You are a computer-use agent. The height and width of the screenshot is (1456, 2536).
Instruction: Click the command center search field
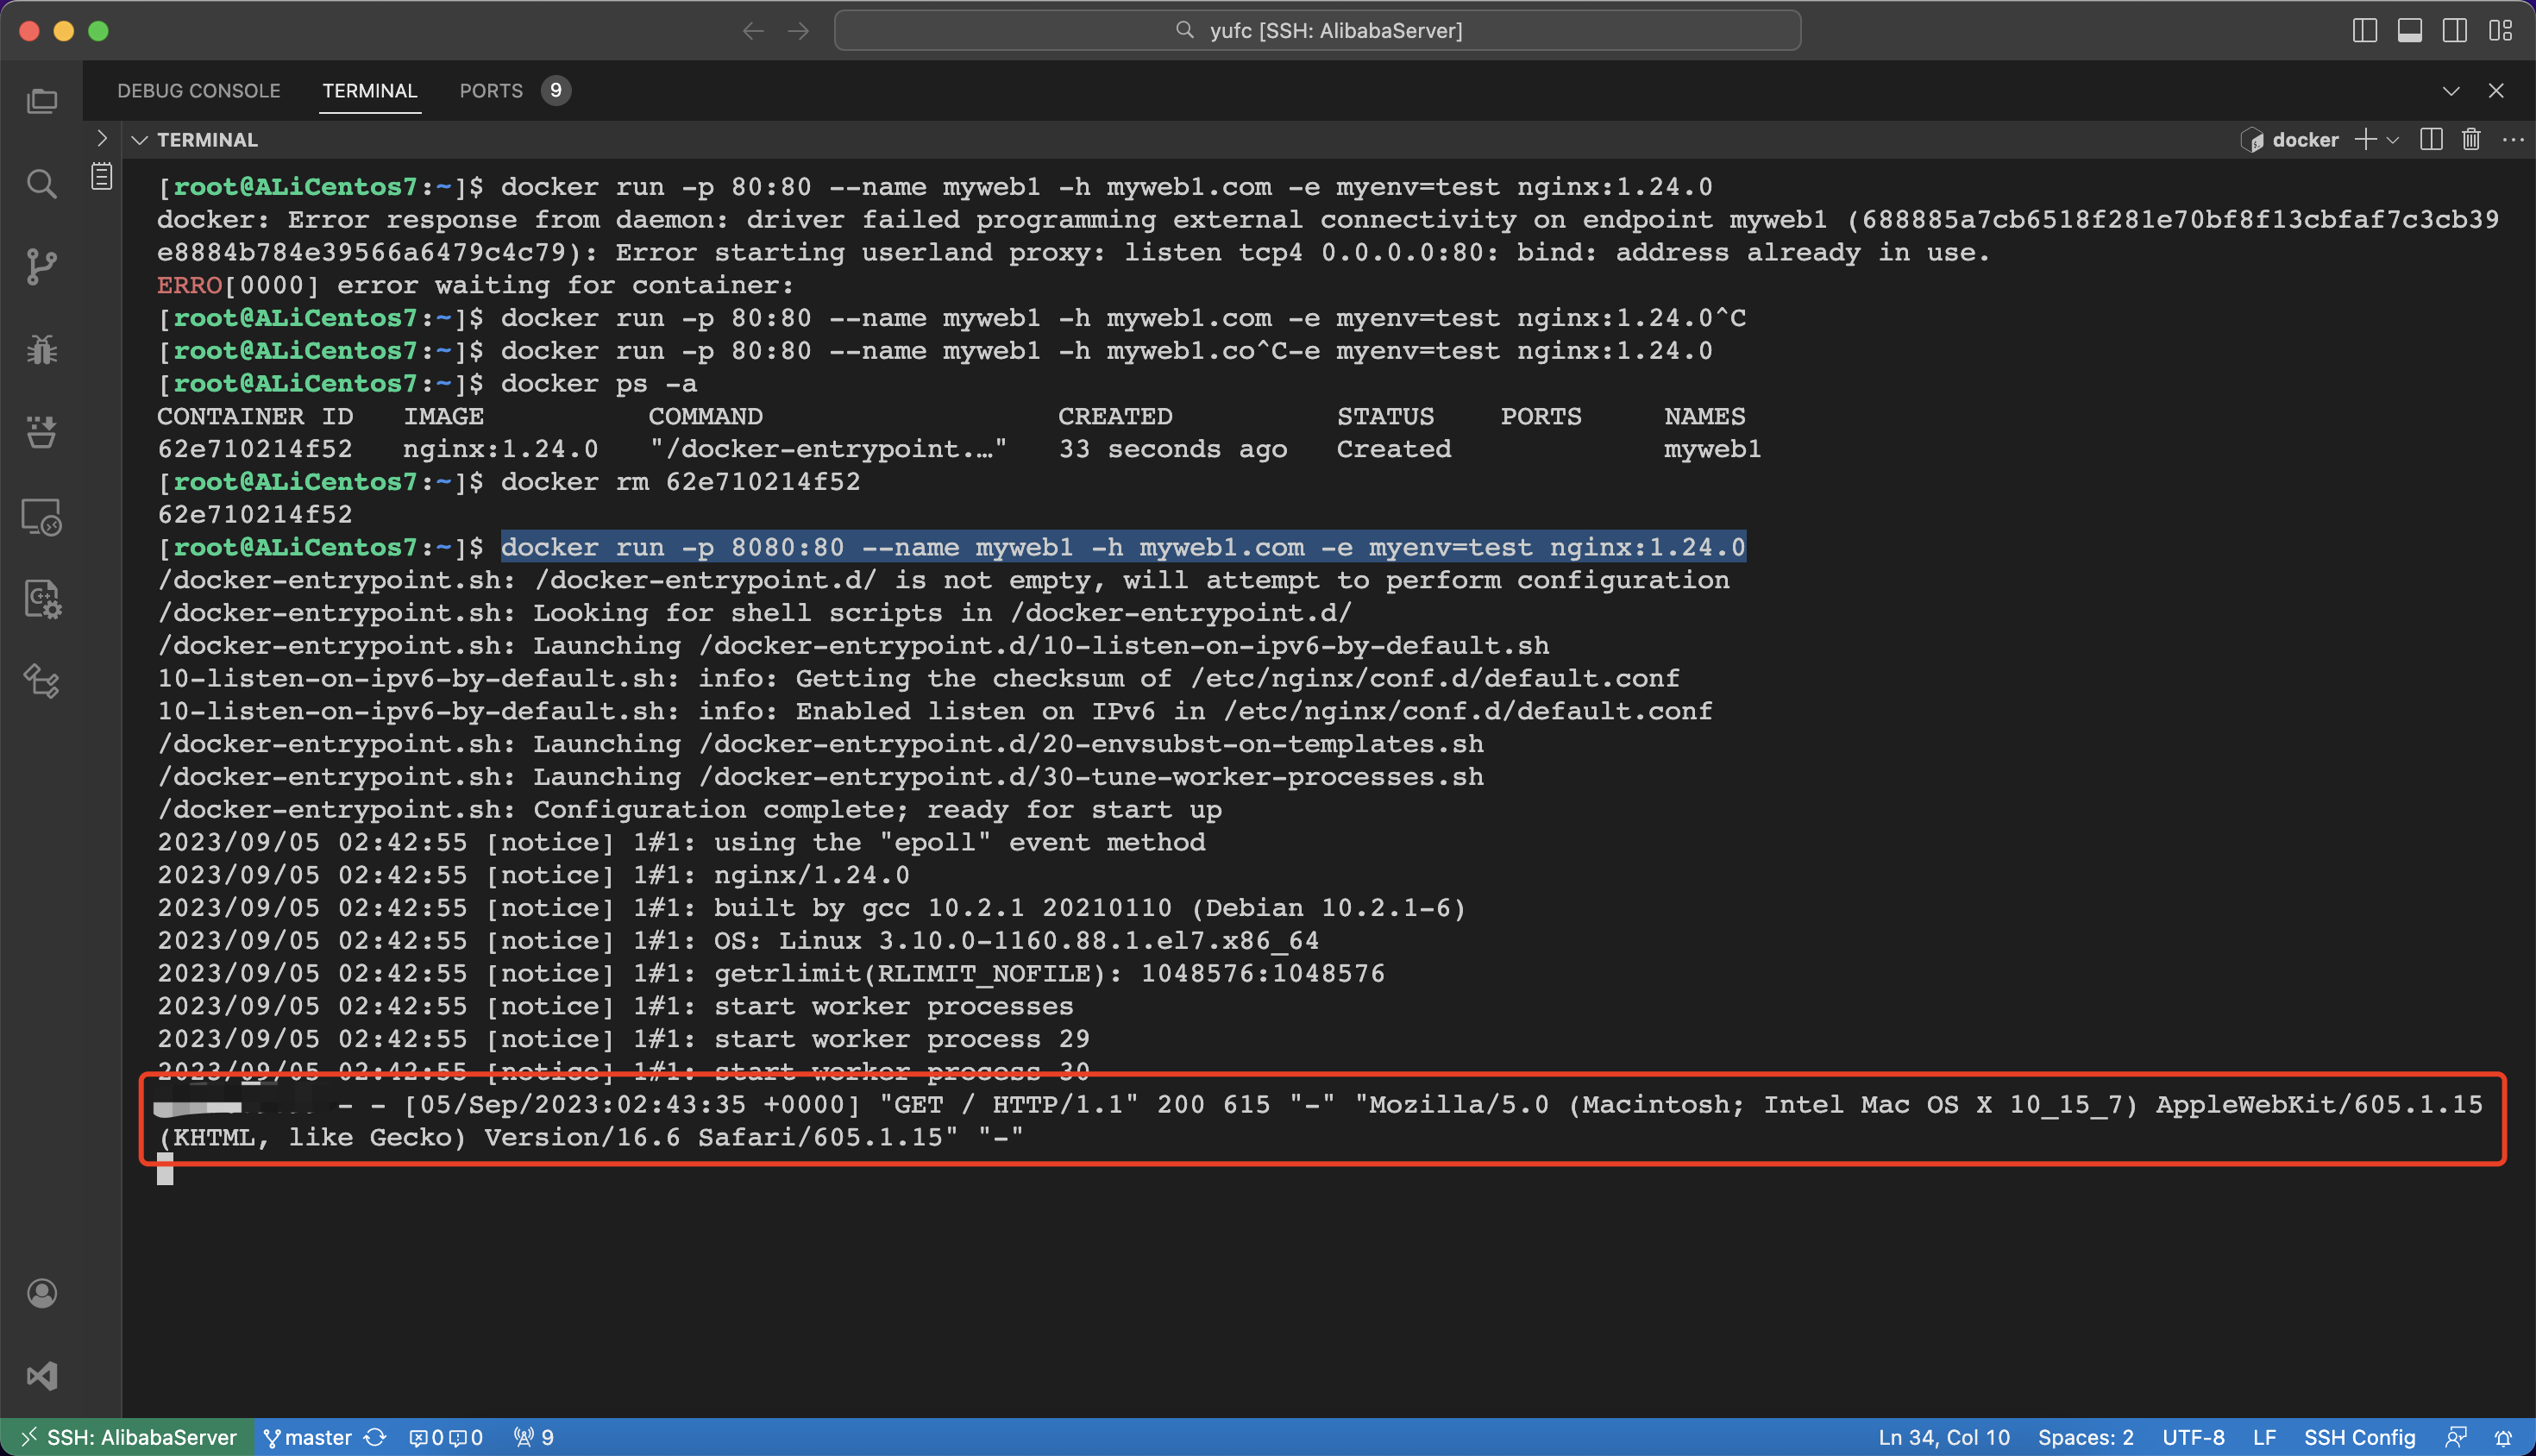pyautogui.click(x=1317, y=31)
